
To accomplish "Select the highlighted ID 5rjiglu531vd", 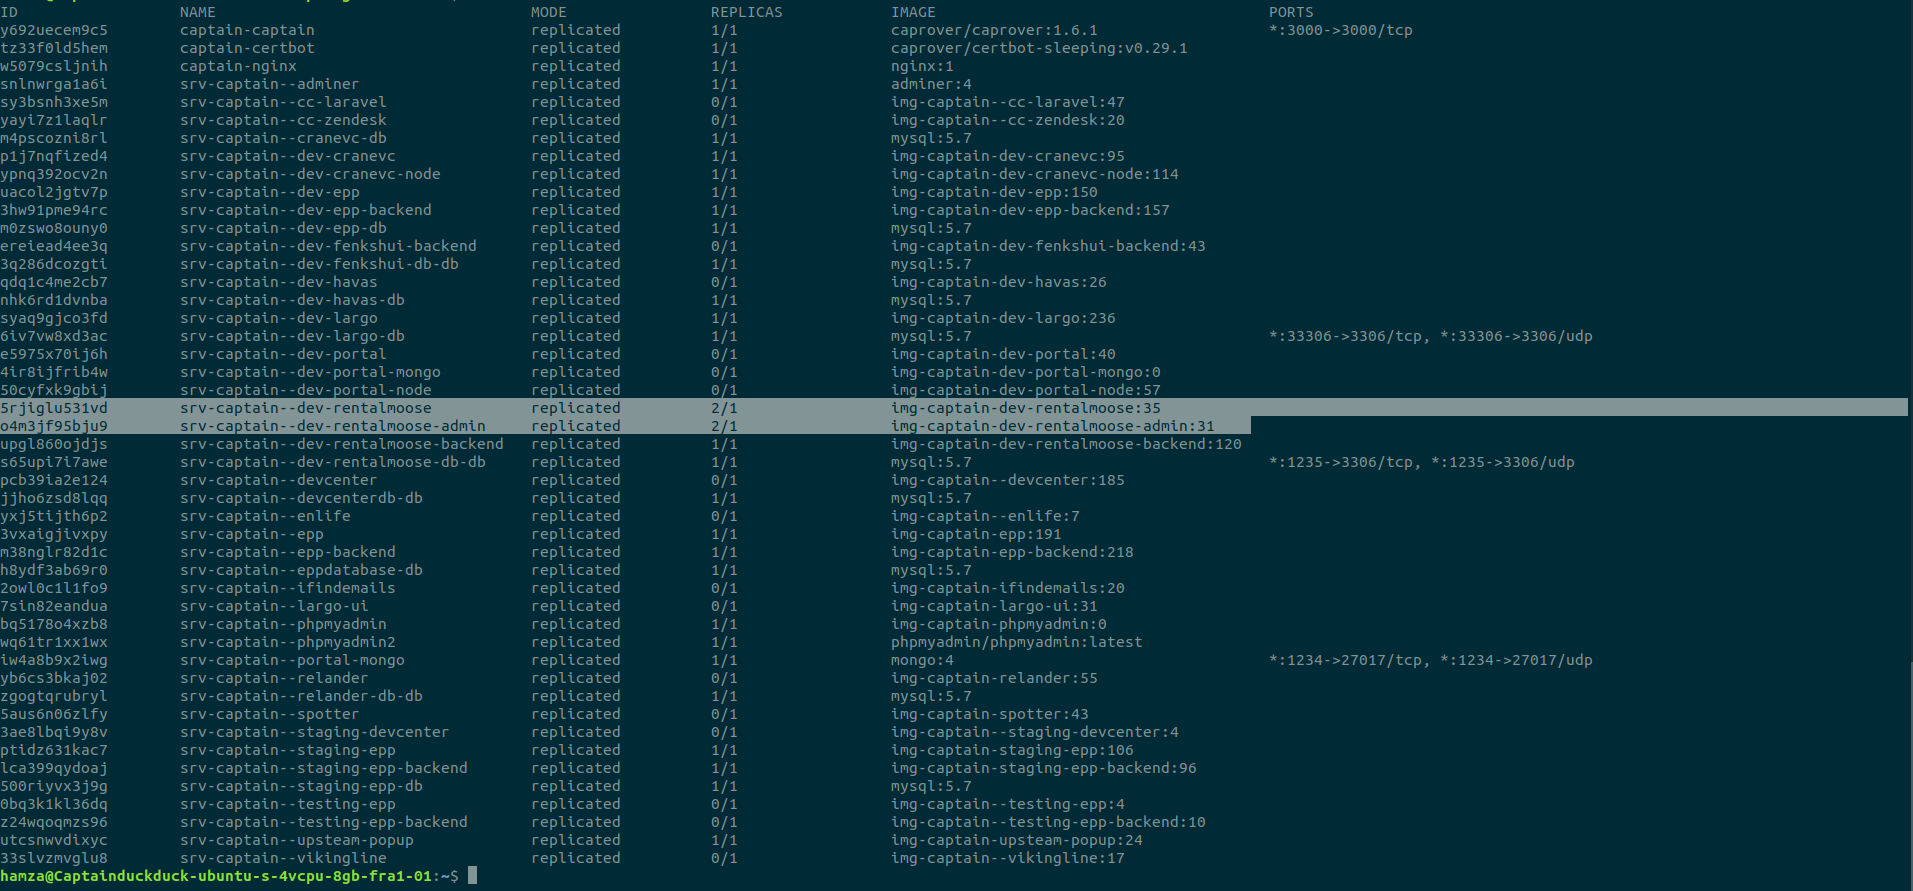I will [x=54, y=408].
